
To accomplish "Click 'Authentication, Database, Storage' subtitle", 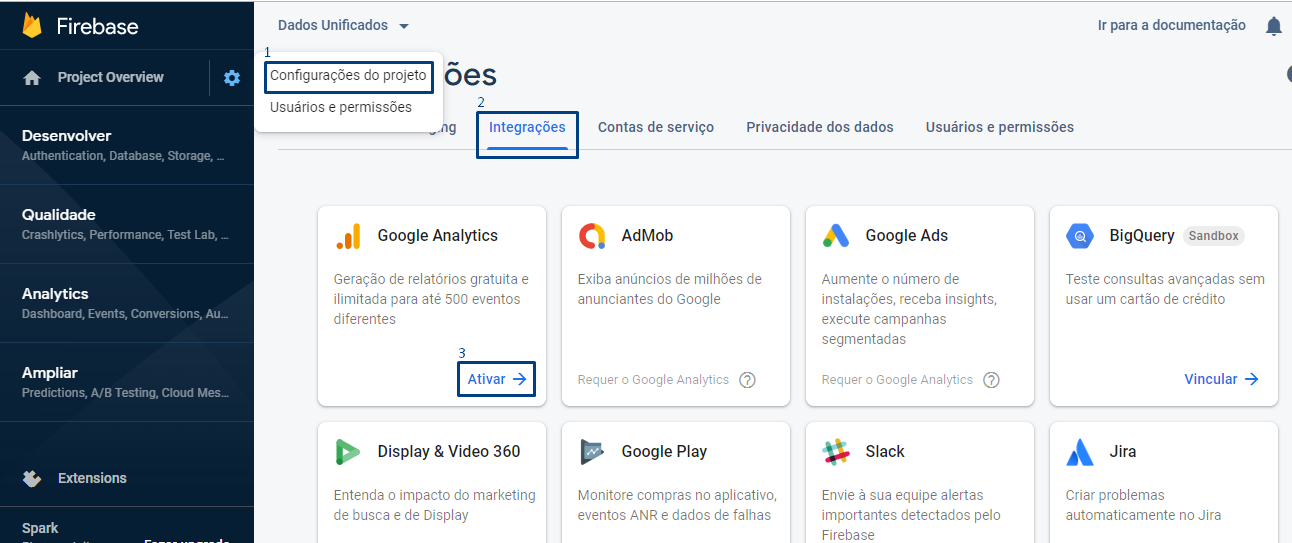I will pyautogui.click(x=123, y=156).
